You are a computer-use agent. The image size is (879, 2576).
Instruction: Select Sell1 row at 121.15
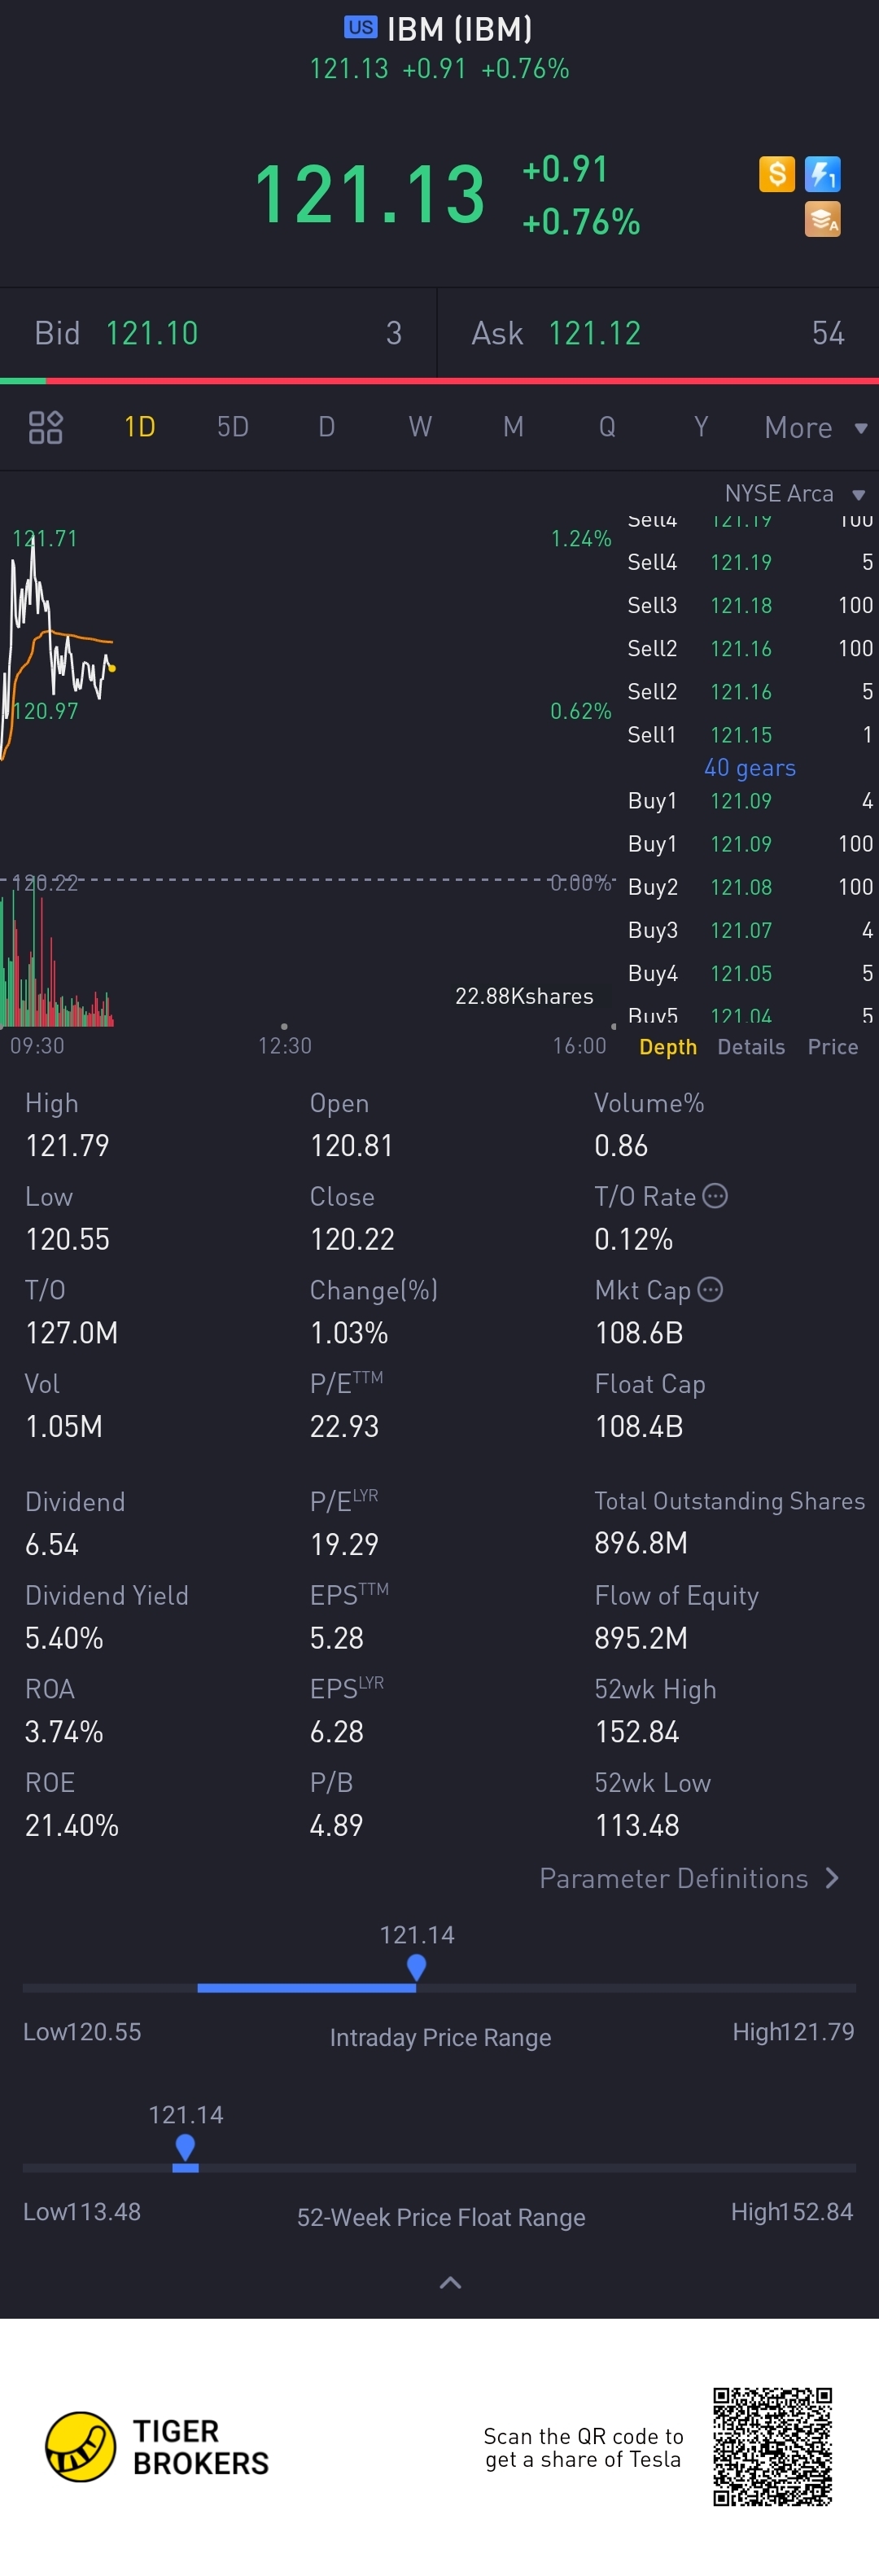pyautogui.click(x=750, y=735)
